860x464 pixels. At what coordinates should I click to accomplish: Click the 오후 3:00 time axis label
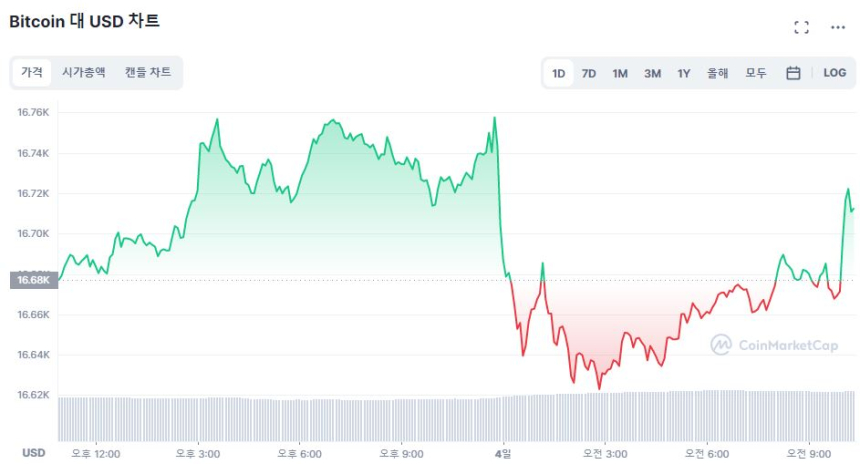tap(200, 453)
